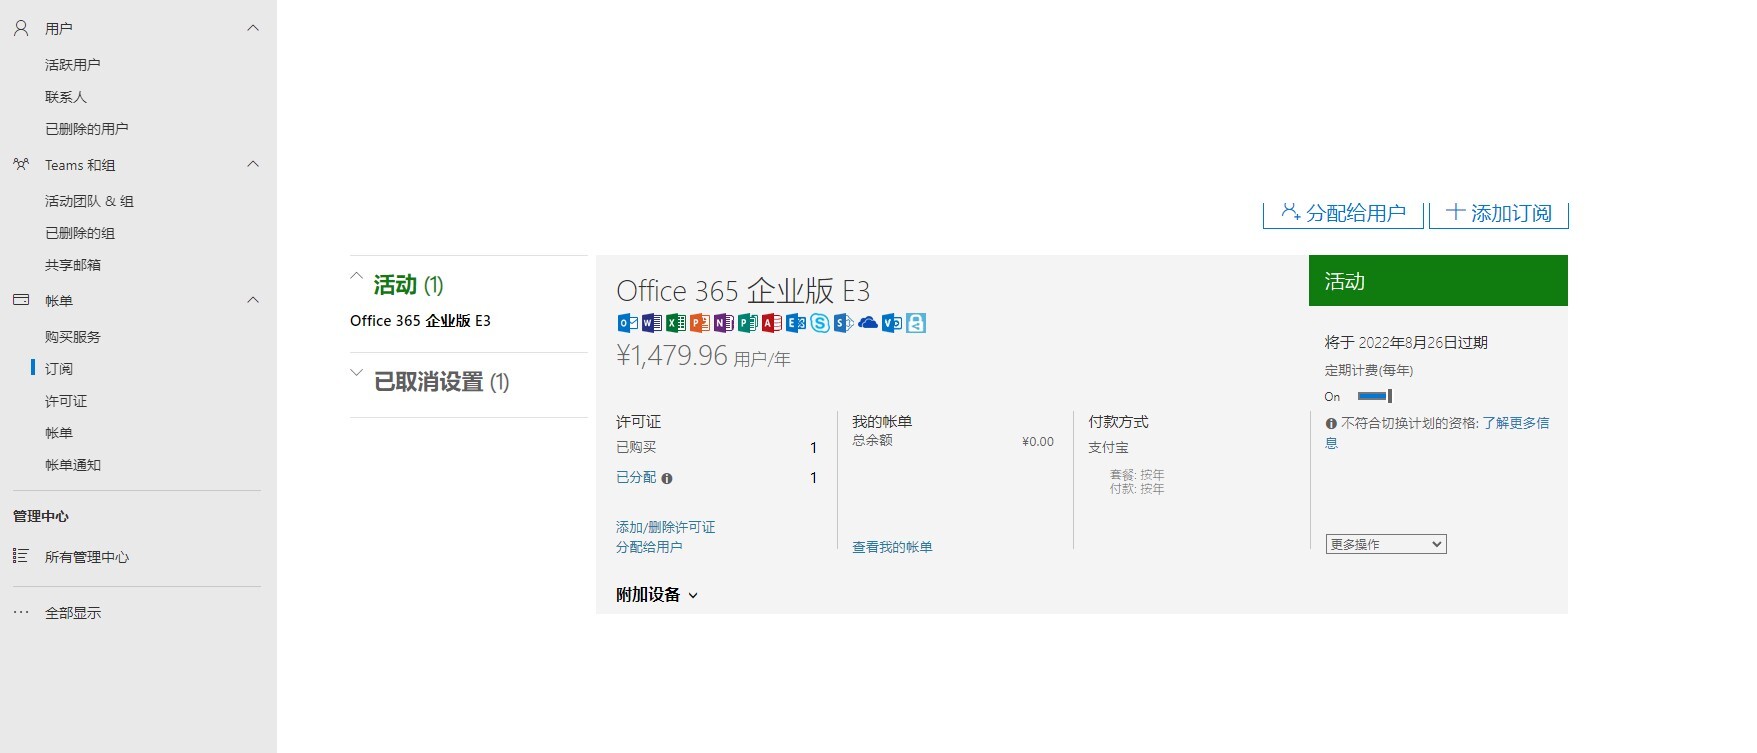1757x753 pixels.
Task: Click the SharePoint app icon
Action: [844, 323]
